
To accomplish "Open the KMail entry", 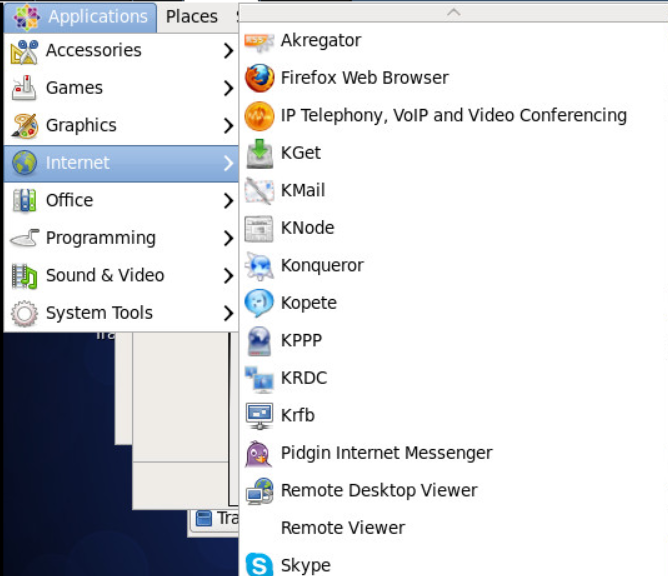I will pyautogui.click(x=453, y=190).
